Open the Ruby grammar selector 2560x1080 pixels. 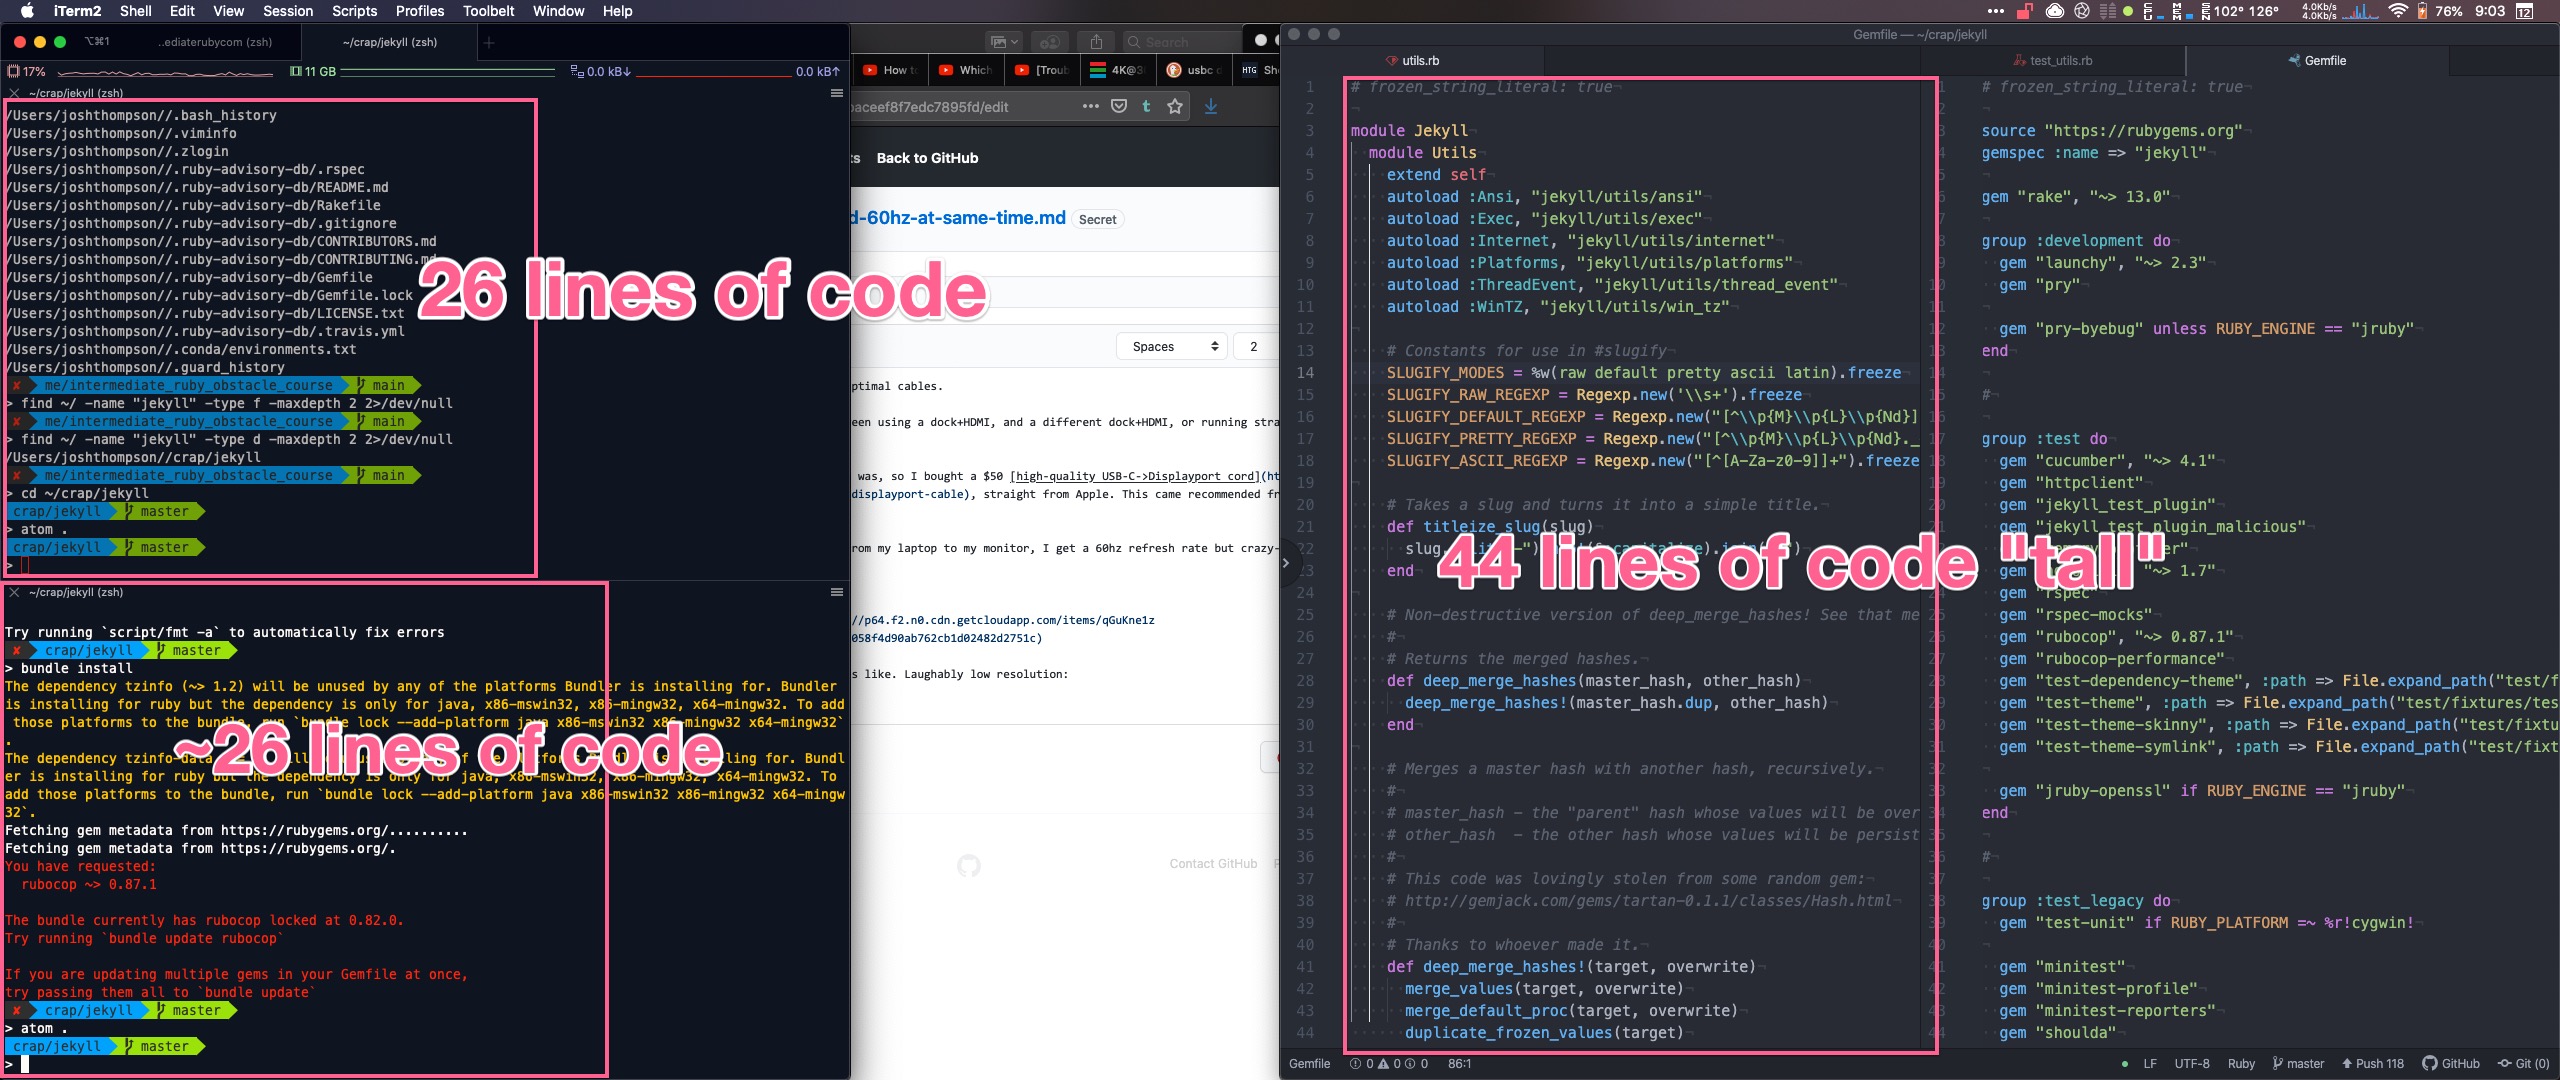2241,1063
